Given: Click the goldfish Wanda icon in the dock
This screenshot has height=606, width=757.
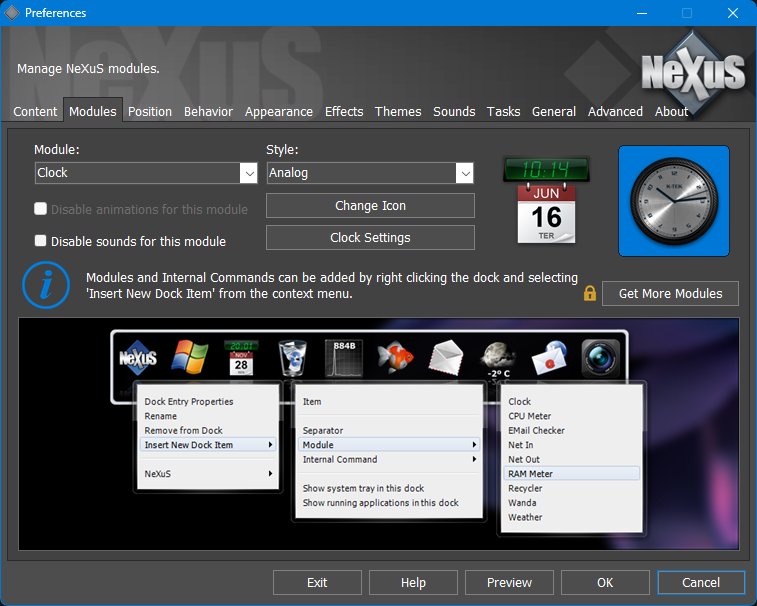Looking at the screenshot, I should tap(395, 357).
